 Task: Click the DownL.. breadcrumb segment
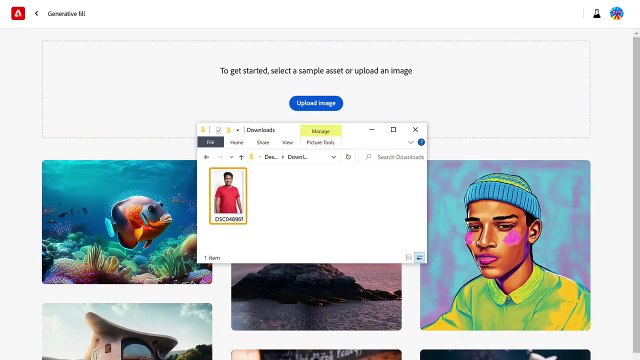pos(298,157)
